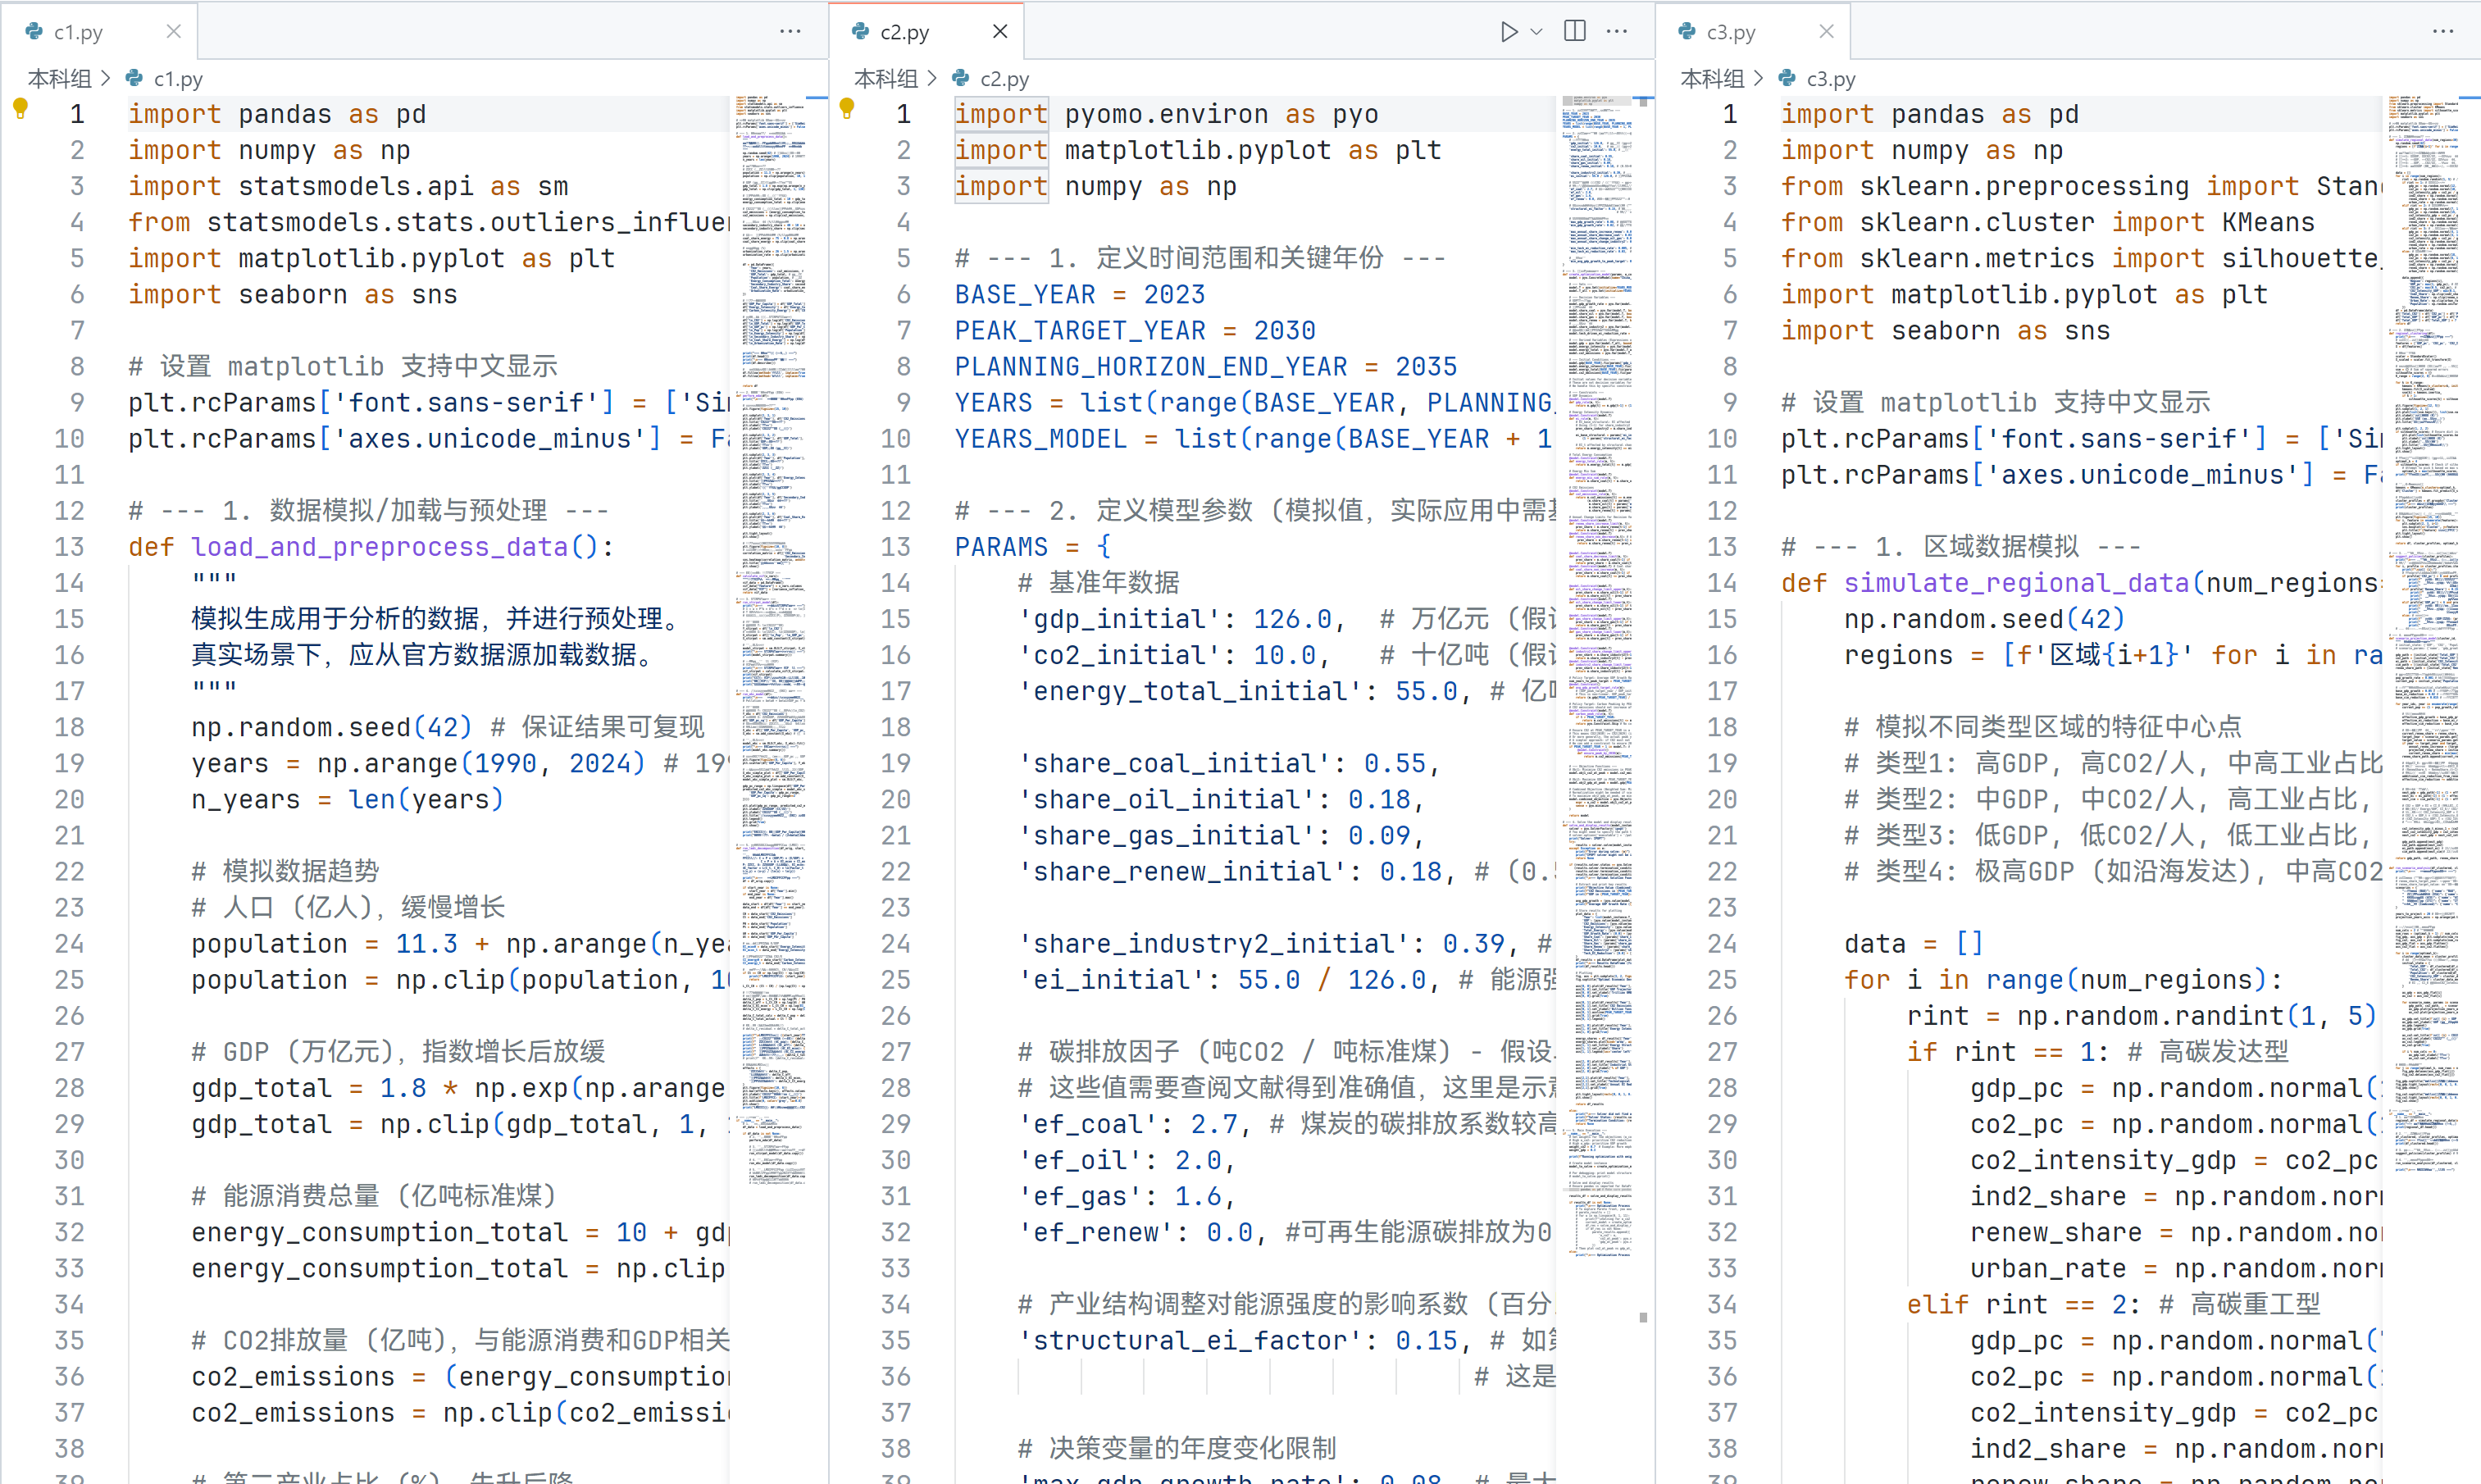Click the c3.py code minimap
This screenshot has height=1484, width=2481.
pyautogui.click(x=2424, y=600)
